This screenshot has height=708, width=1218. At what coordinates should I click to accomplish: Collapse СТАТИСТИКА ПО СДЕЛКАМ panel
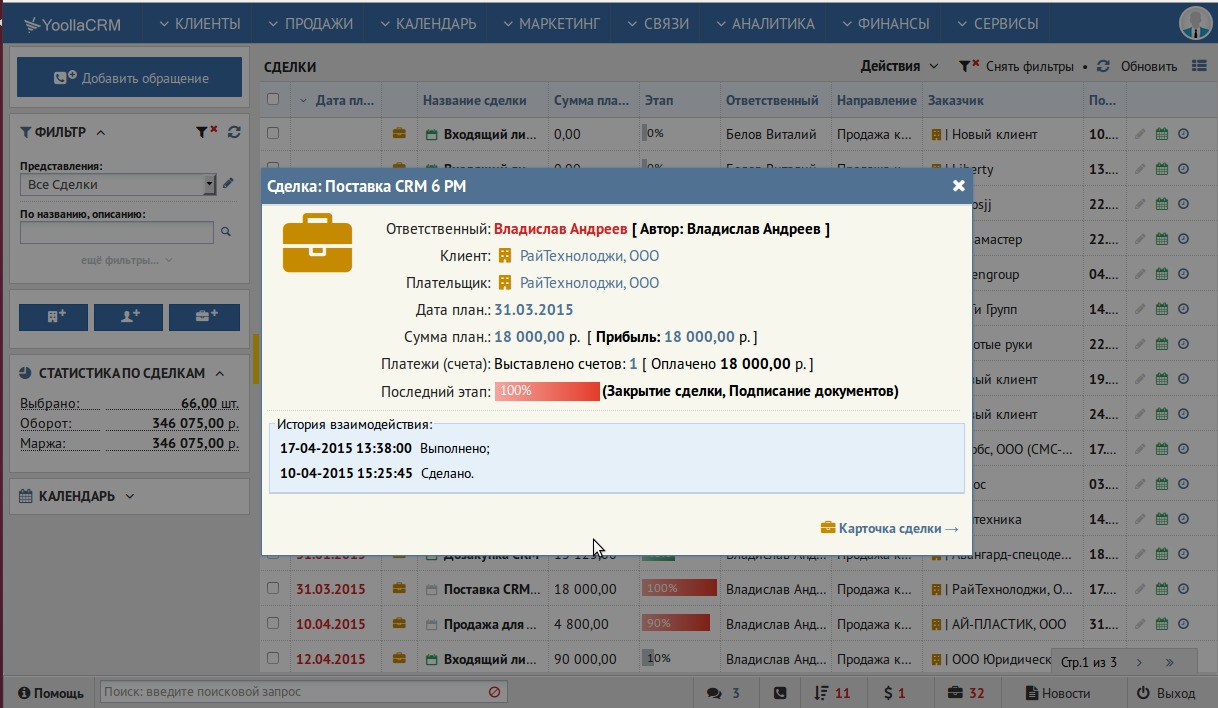pyautogui.click(x=219, y=373)
